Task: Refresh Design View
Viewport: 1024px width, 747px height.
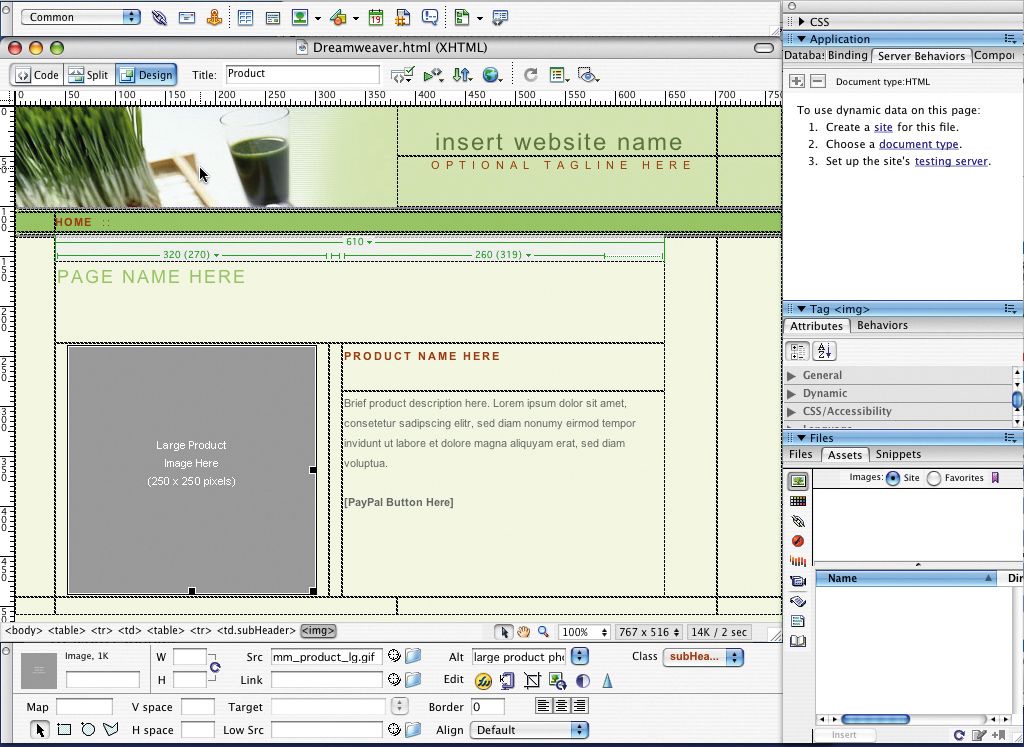Action: [531, 74]
